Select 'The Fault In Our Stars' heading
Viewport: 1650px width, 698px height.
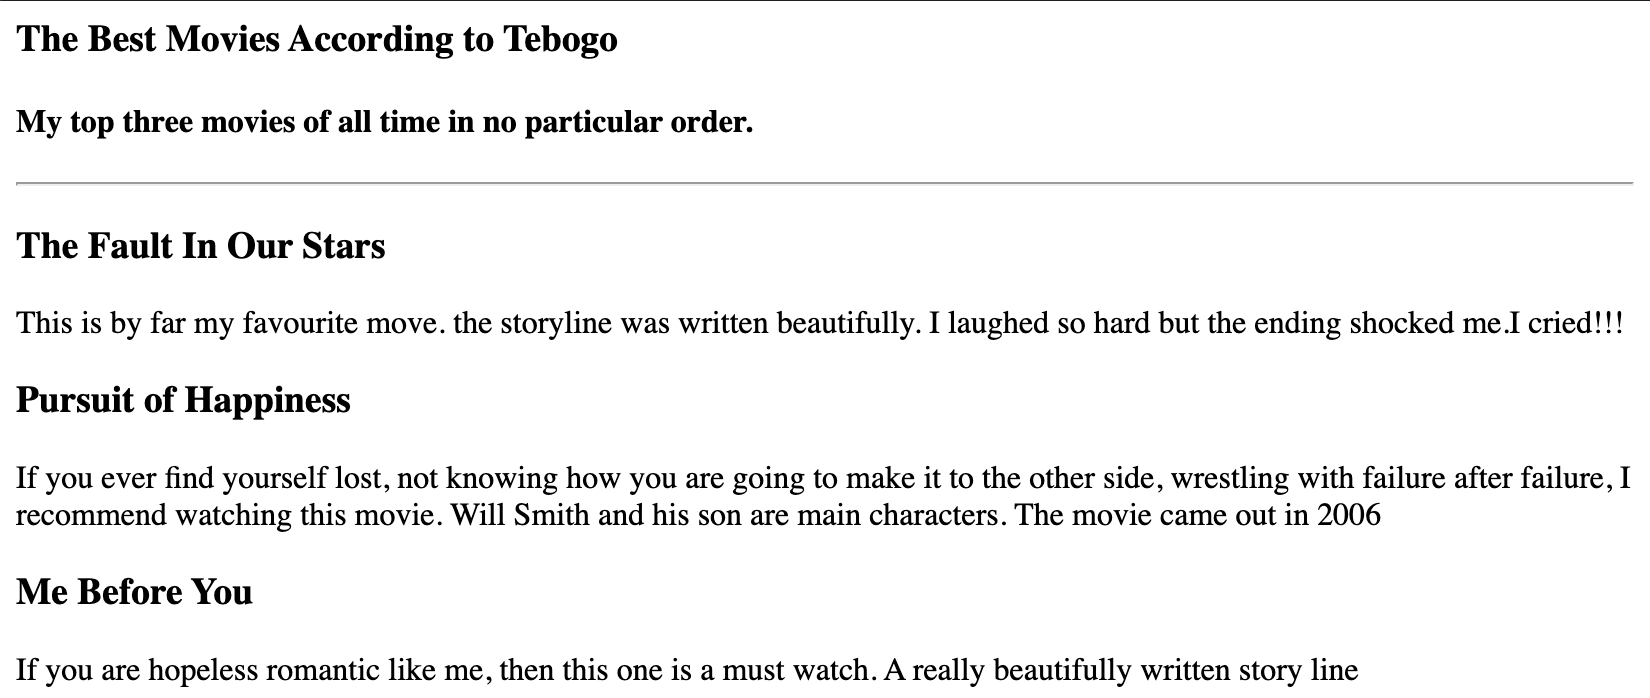(x=201, y=246)
